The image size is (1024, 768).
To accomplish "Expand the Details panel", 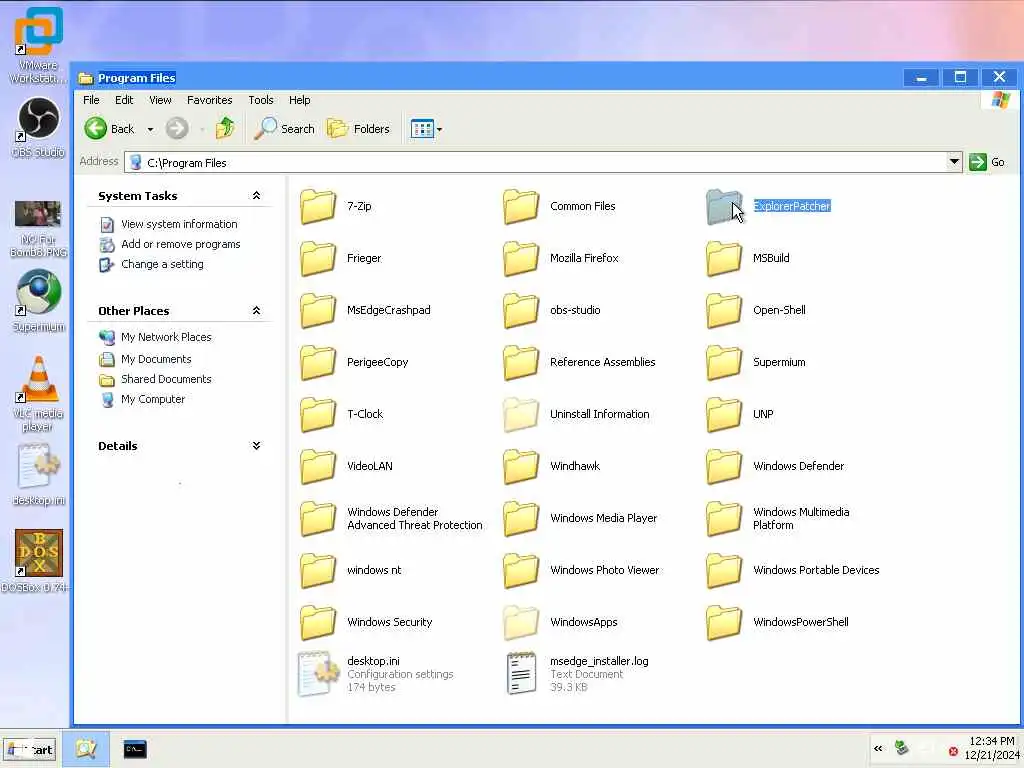I will tap(257, 445).
